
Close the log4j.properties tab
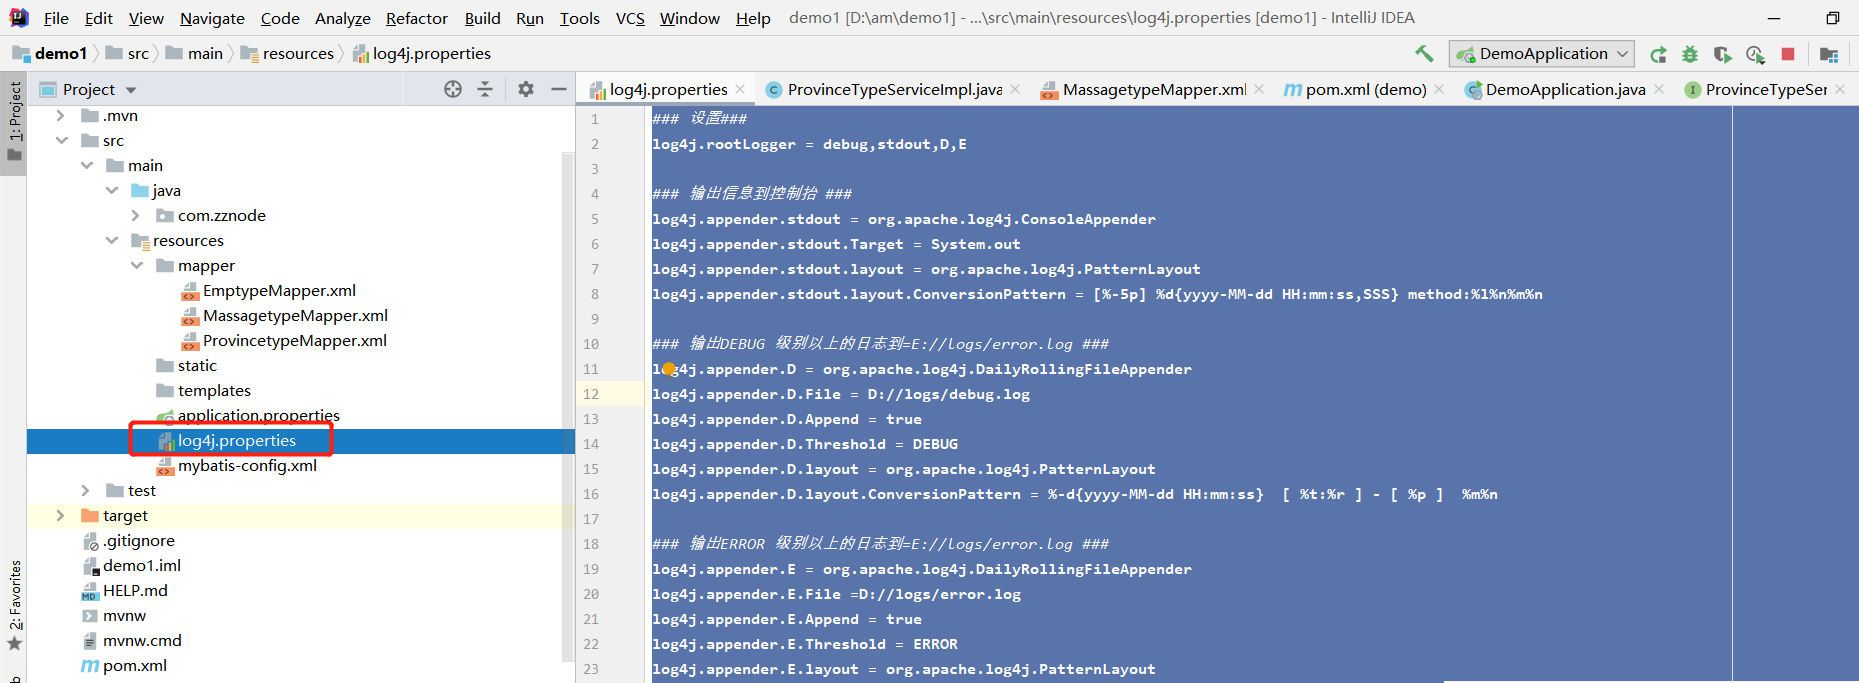740,89
